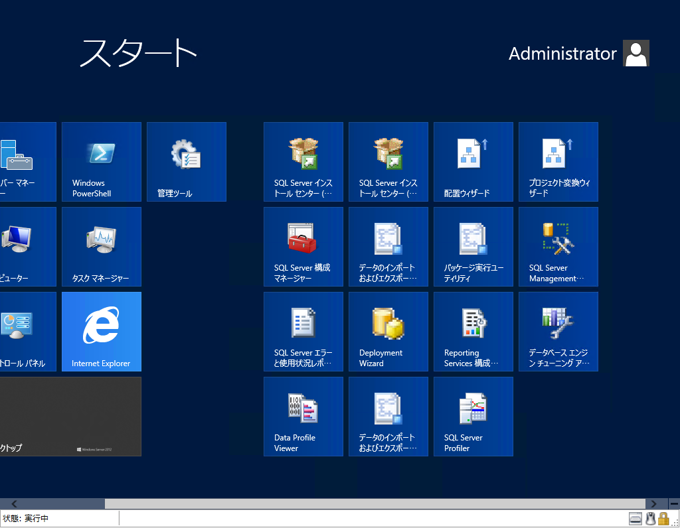Launch the Deployment Wizard tile
This screenshot has height=528, width=680.
pyautogui.click(x=388, y=332)
